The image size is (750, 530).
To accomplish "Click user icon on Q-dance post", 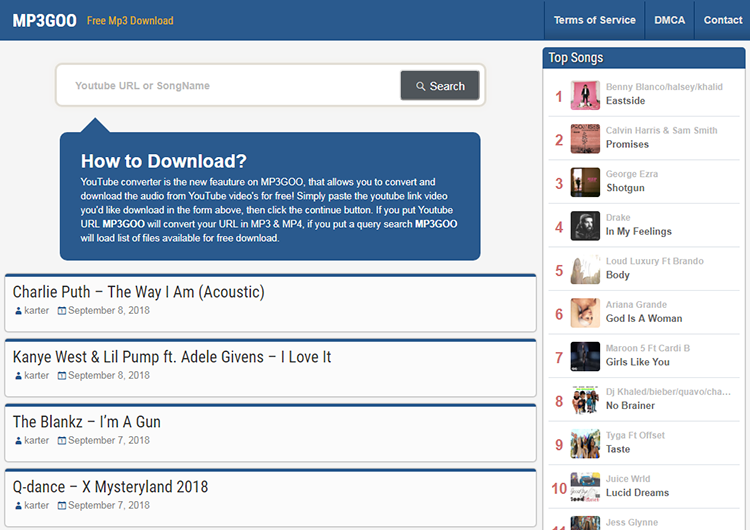I will [x=18, y=506].
